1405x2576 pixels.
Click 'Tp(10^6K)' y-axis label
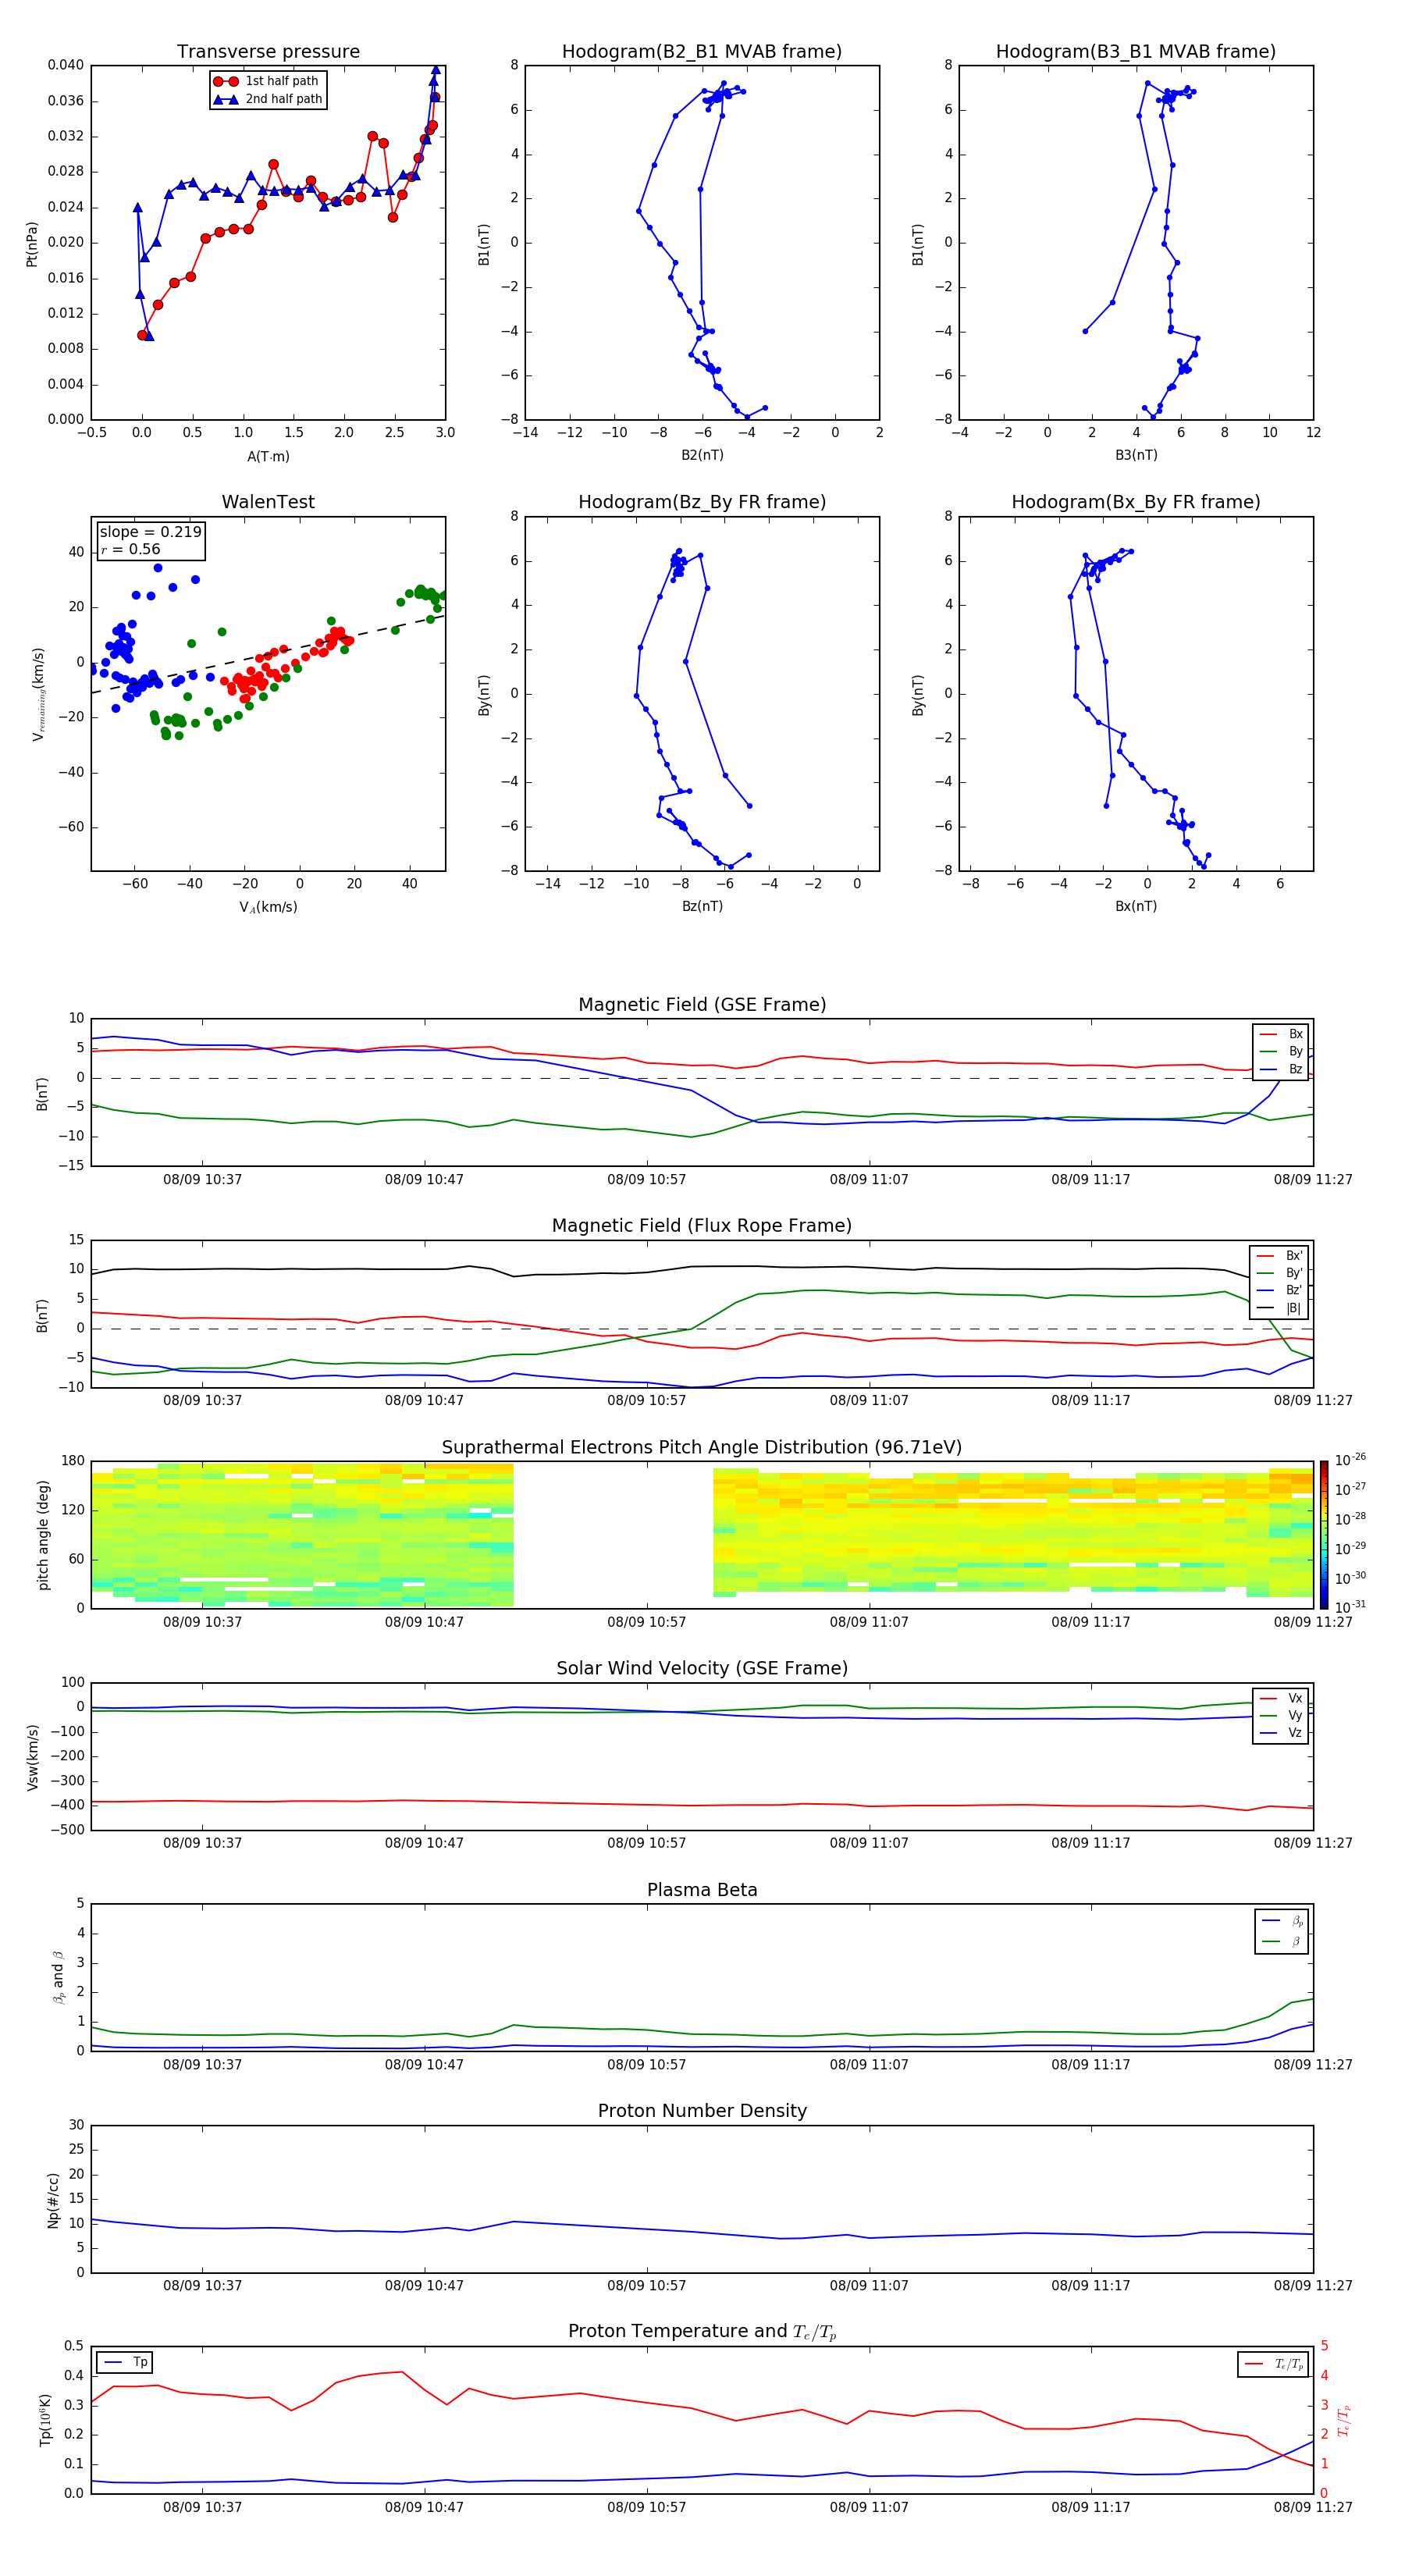[45, 2420]
